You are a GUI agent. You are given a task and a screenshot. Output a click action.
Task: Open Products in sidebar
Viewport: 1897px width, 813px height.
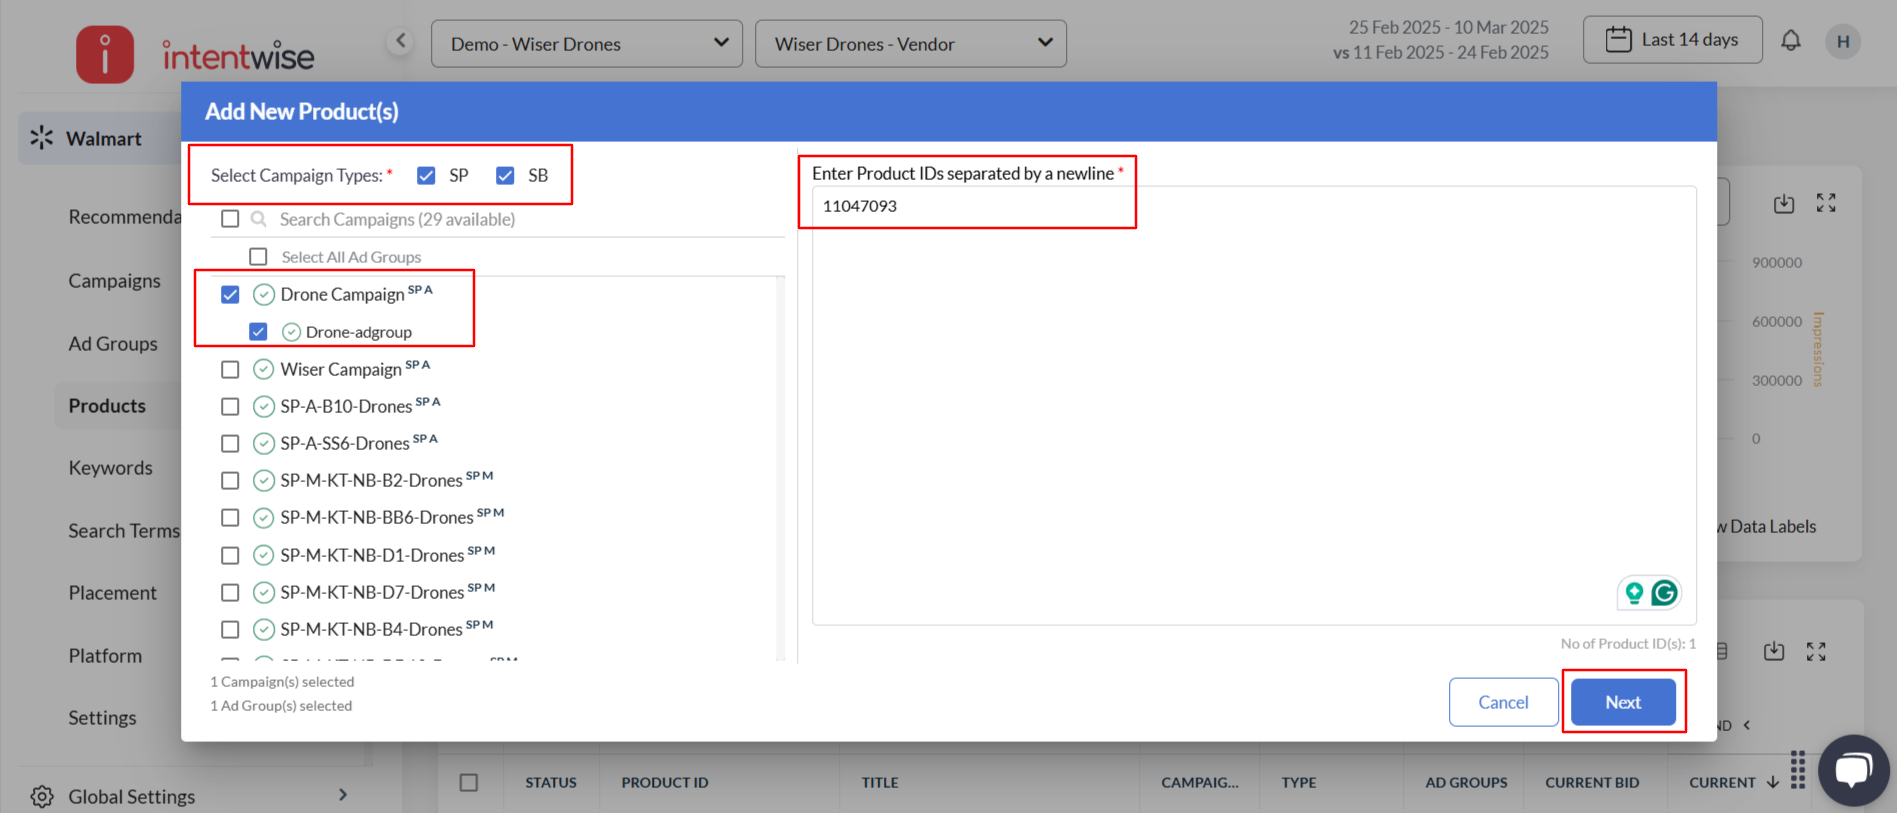(107, 405)
